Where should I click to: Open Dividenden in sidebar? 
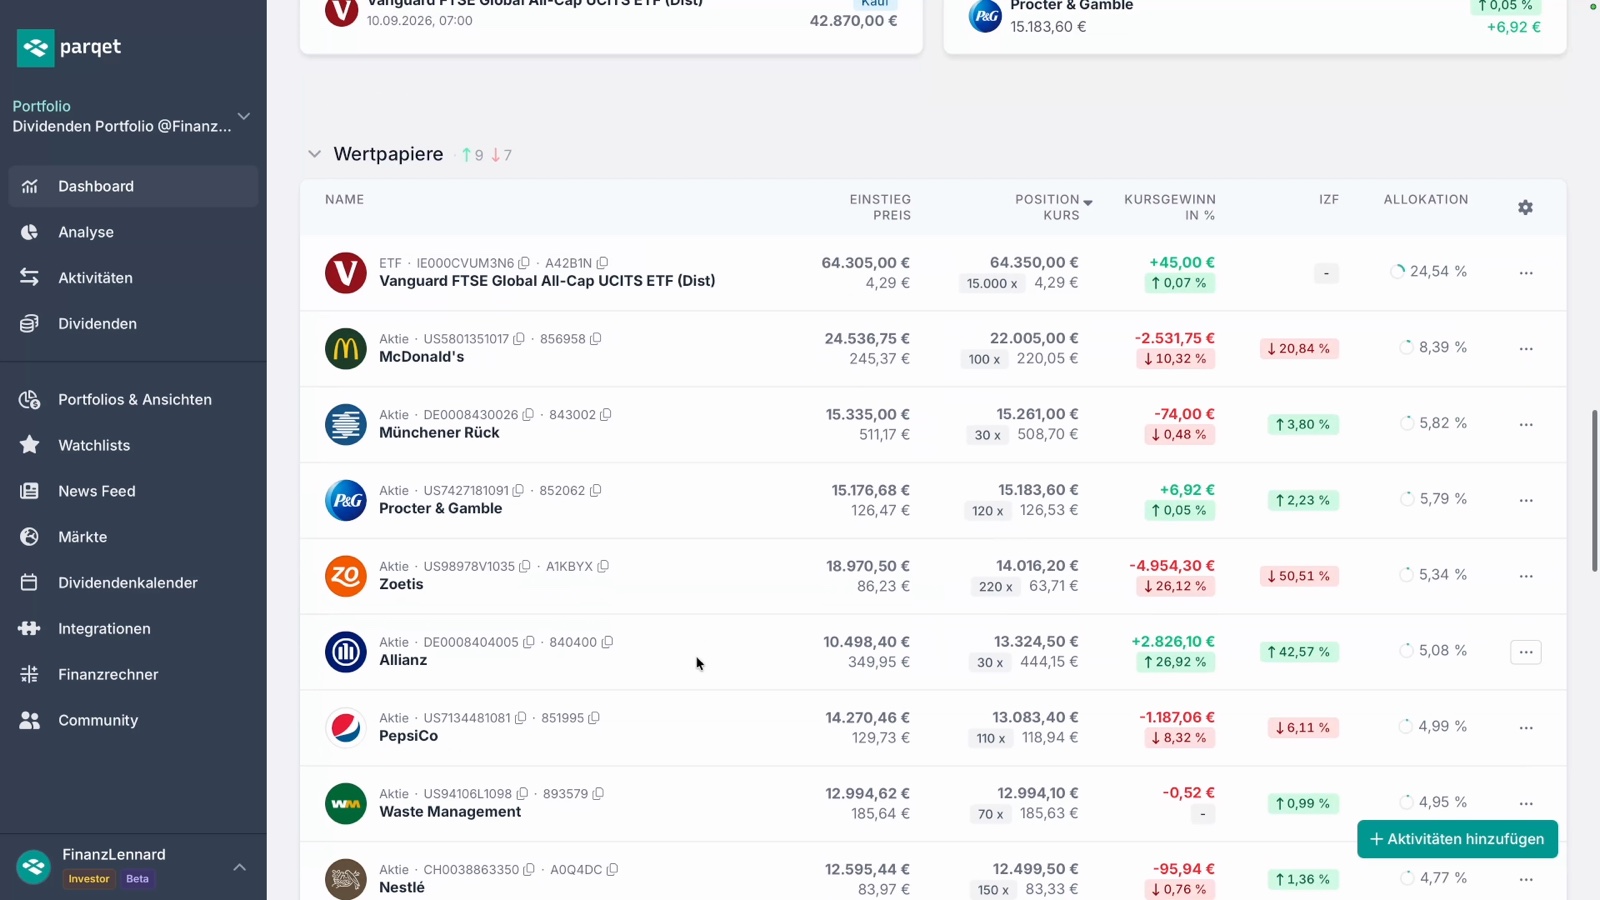(x=133, y=324)
